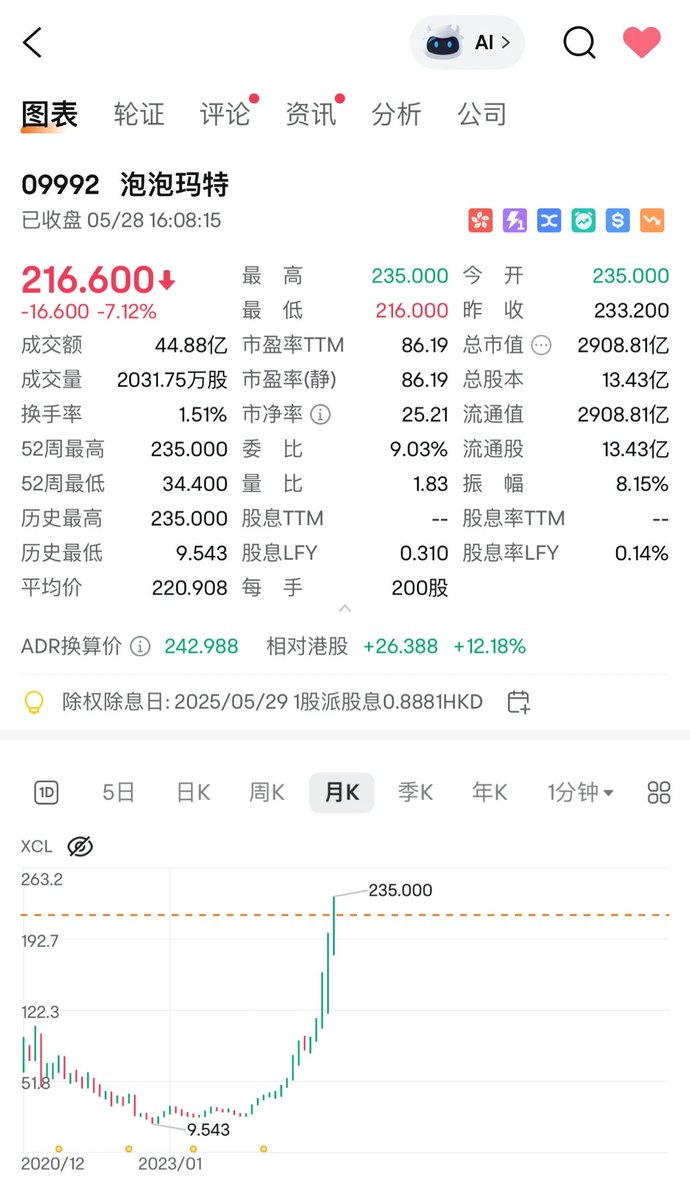
Task: Switch to the 评论 tab
Action: [226, 114]
